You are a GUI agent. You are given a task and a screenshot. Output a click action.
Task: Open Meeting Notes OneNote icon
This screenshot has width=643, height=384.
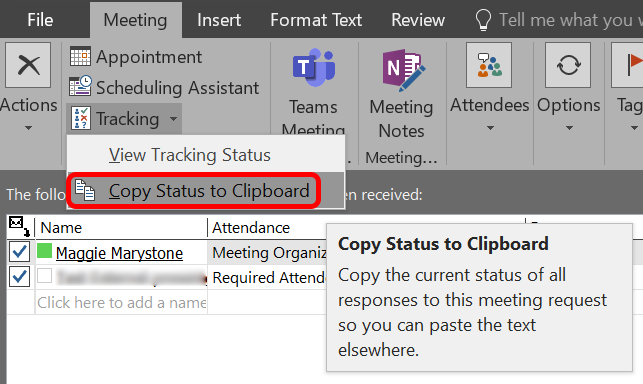403,69
